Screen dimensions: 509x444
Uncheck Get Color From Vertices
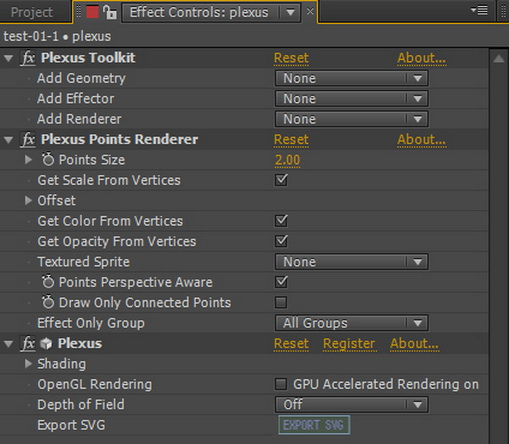[281, 221]
